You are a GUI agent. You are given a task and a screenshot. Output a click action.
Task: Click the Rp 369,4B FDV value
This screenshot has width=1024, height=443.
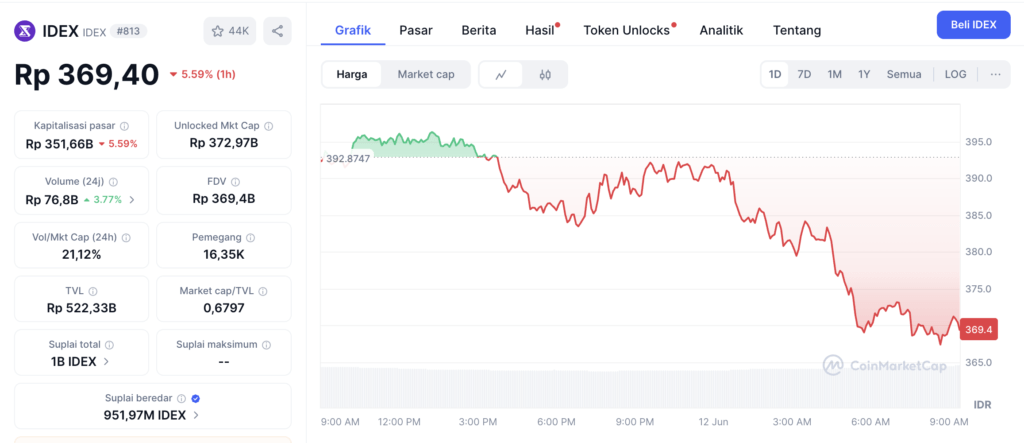[x=224, y=199]
